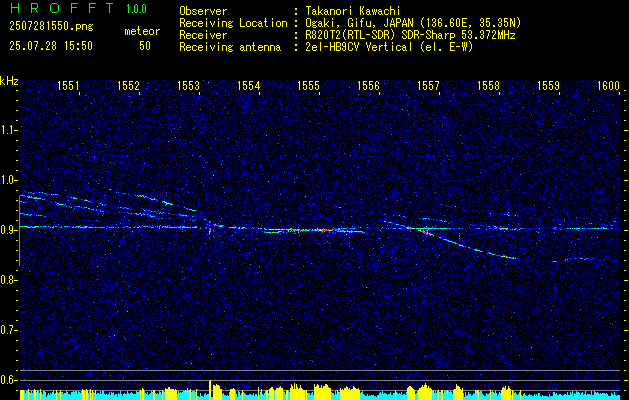Click the 0.8 kHz frequency tick label
This screenshot has height=400, width=629.
8,280
